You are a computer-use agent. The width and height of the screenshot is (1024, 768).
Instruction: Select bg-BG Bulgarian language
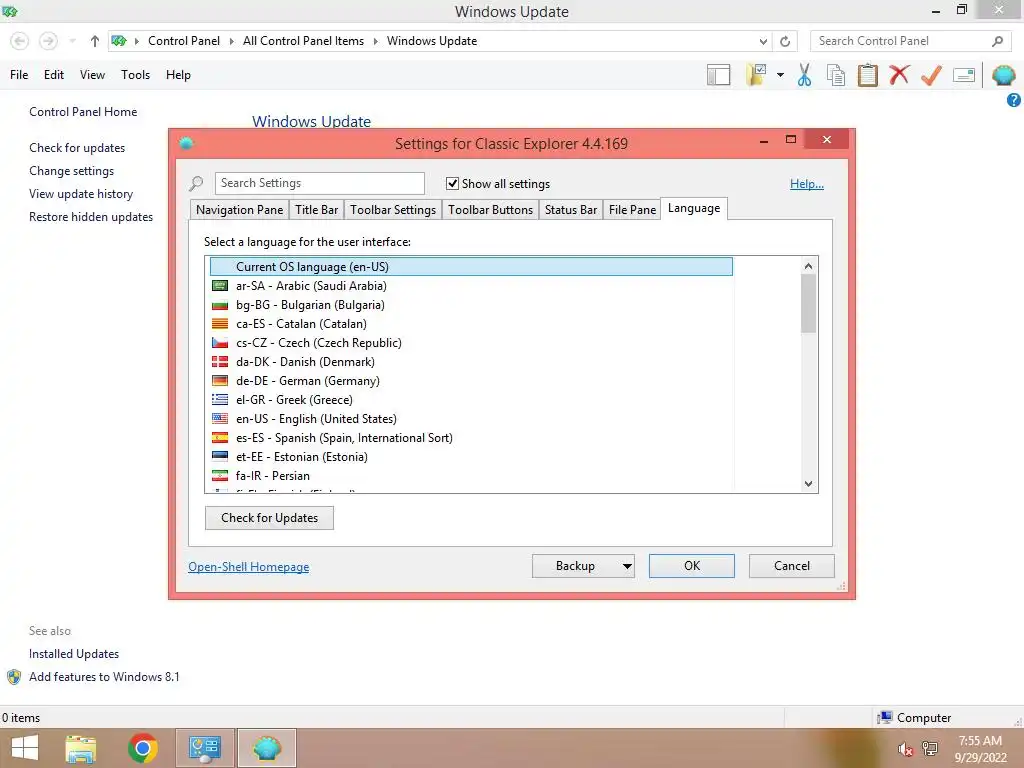coord(471,305)
